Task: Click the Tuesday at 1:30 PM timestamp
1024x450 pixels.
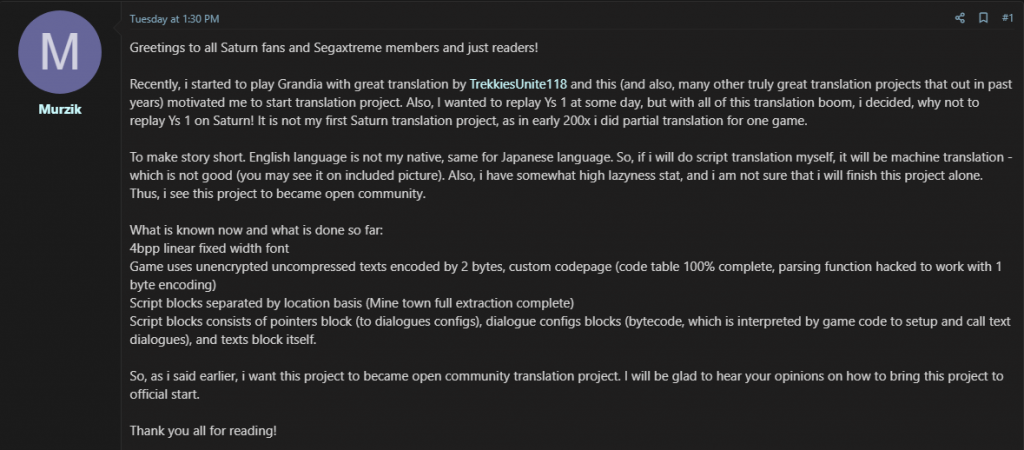Action: coord(174,19)
